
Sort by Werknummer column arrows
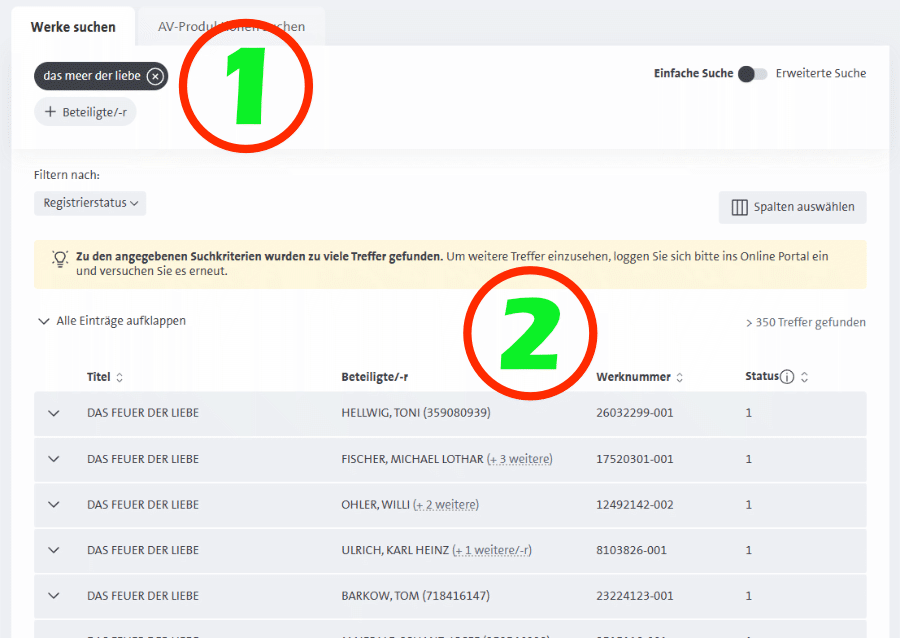[x=680, y=378]
